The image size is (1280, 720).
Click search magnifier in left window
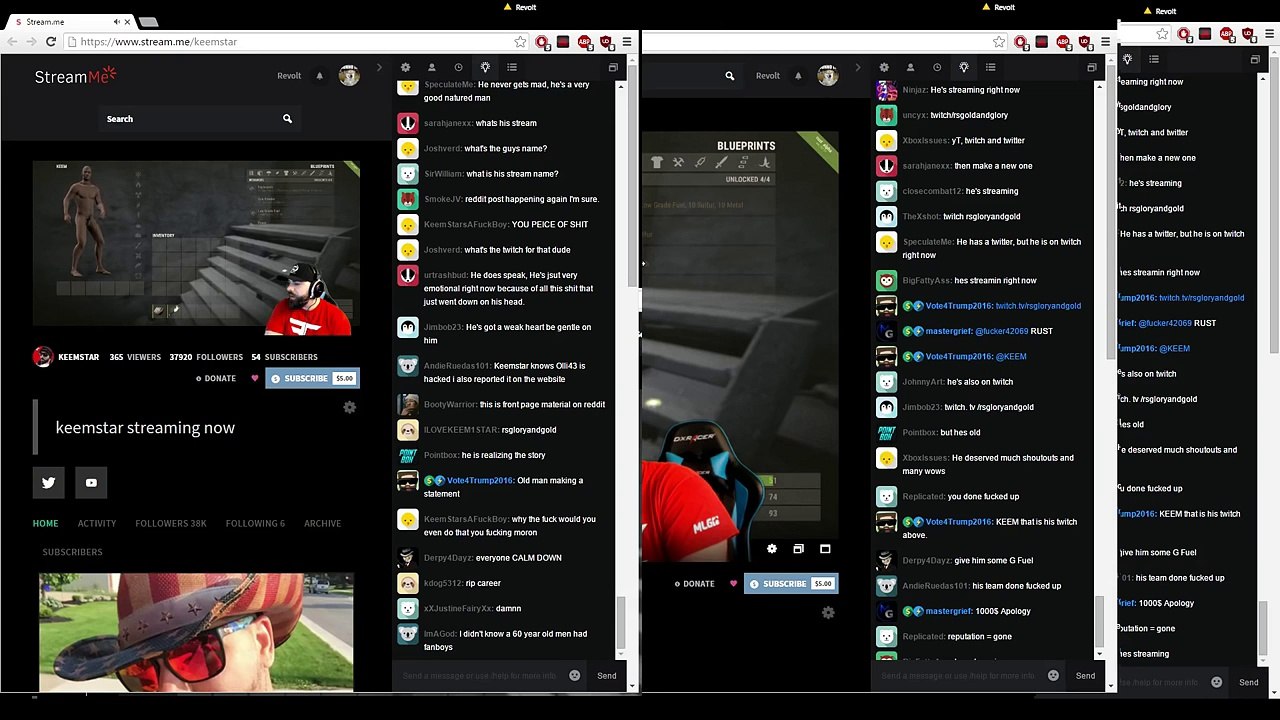click(287, 119)
